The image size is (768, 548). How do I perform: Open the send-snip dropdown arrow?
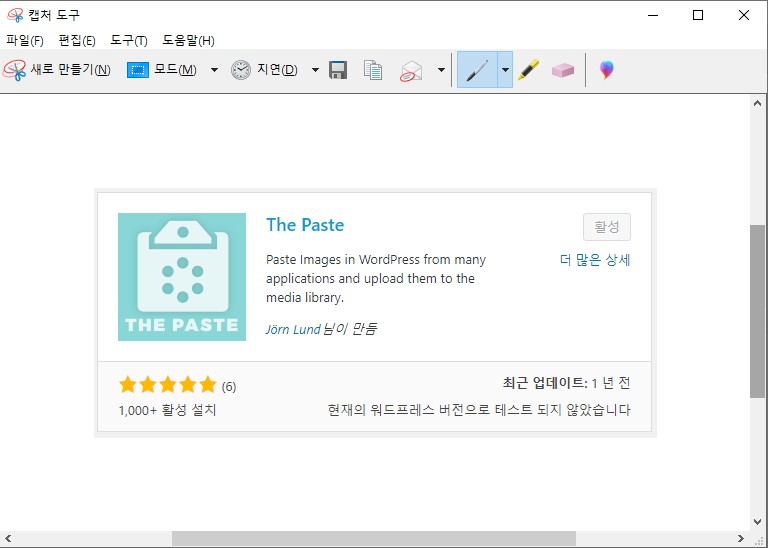click(x=441, y=70)
